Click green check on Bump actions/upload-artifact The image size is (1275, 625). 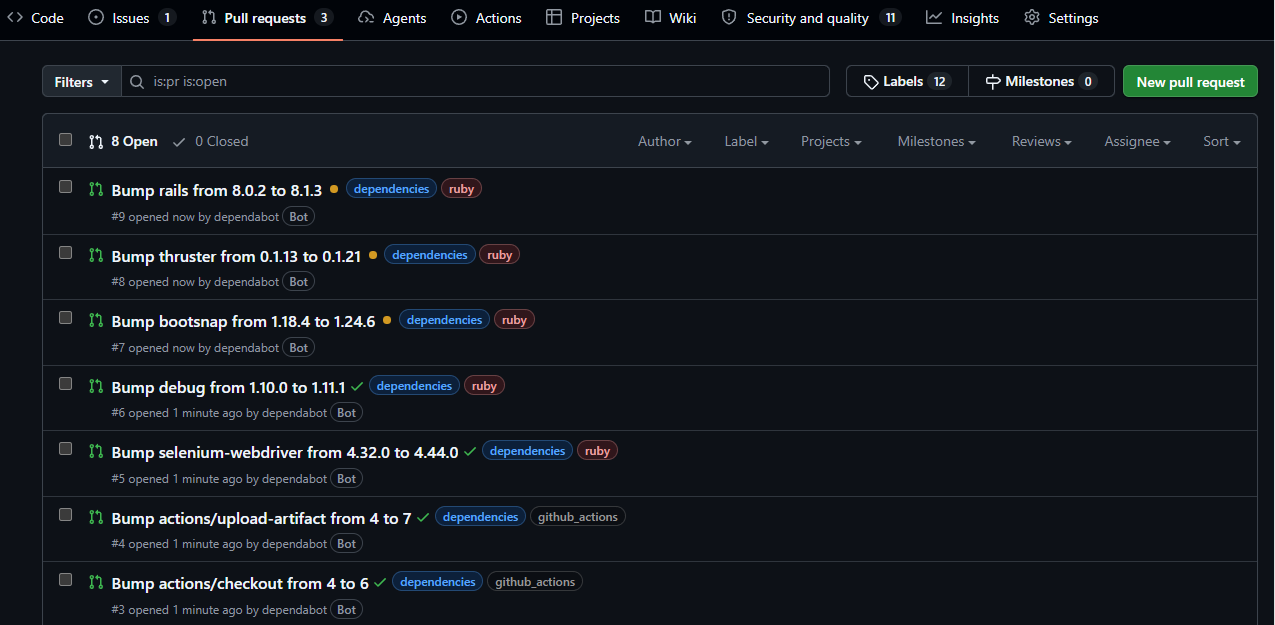pos(423,517)
